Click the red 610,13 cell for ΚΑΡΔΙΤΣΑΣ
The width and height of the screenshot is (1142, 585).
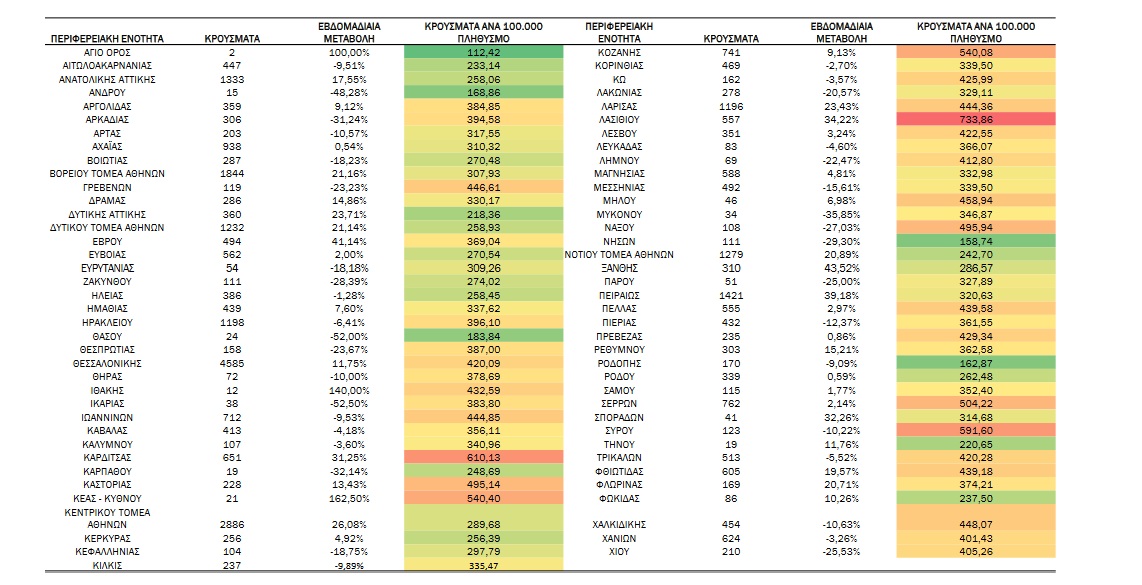[483, 458]
